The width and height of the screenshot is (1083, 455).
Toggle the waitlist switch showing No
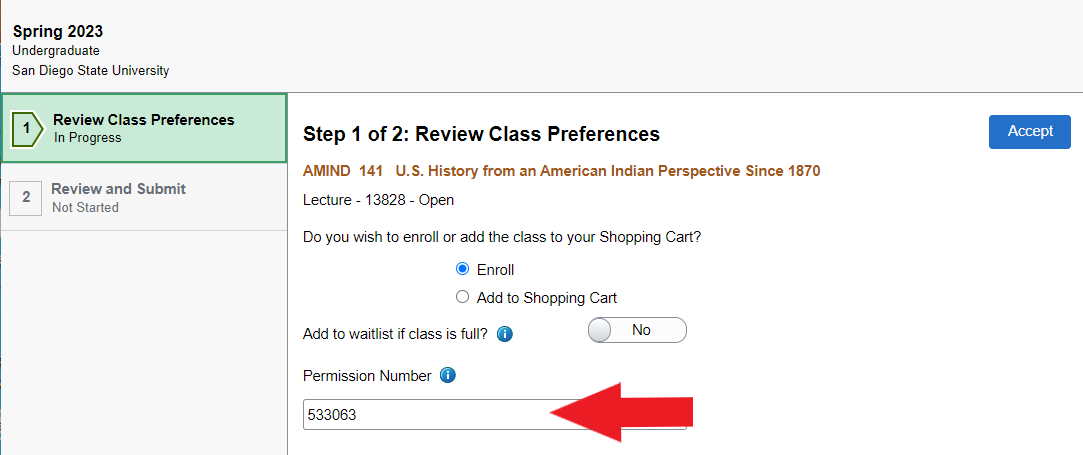[637, 330]
